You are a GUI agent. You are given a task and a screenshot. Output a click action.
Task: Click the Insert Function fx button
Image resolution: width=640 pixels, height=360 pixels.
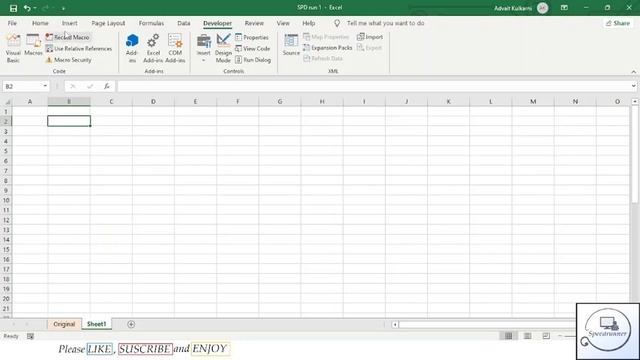(x=107, y=86)
